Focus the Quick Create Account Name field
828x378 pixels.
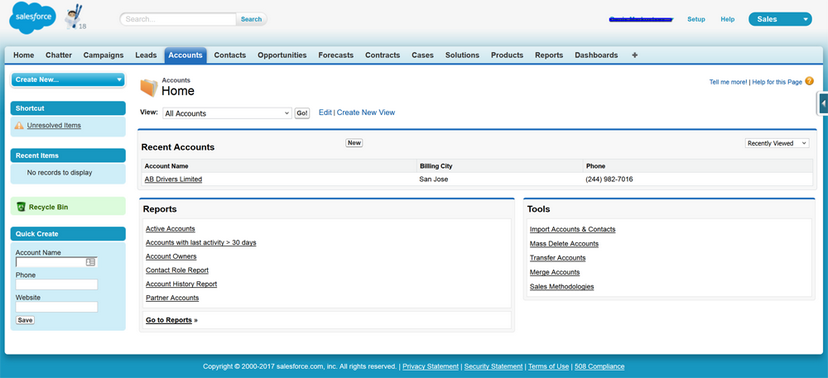pyautogui.click(x=57, y=262)
